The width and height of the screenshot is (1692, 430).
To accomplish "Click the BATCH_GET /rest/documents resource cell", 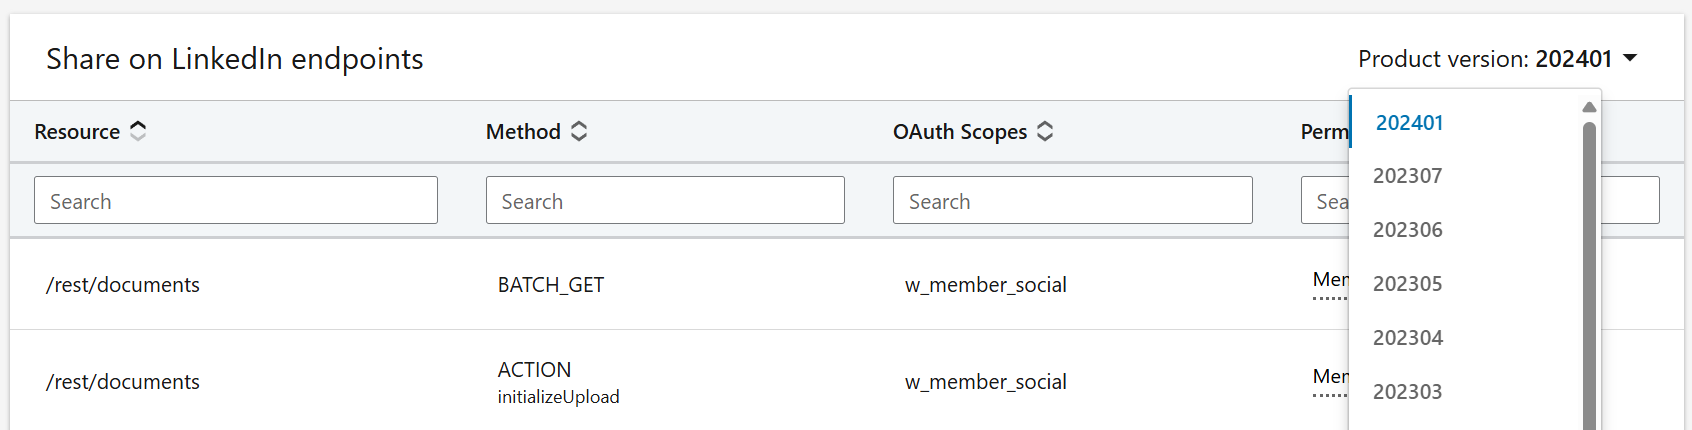I will (x=123, y=285).
